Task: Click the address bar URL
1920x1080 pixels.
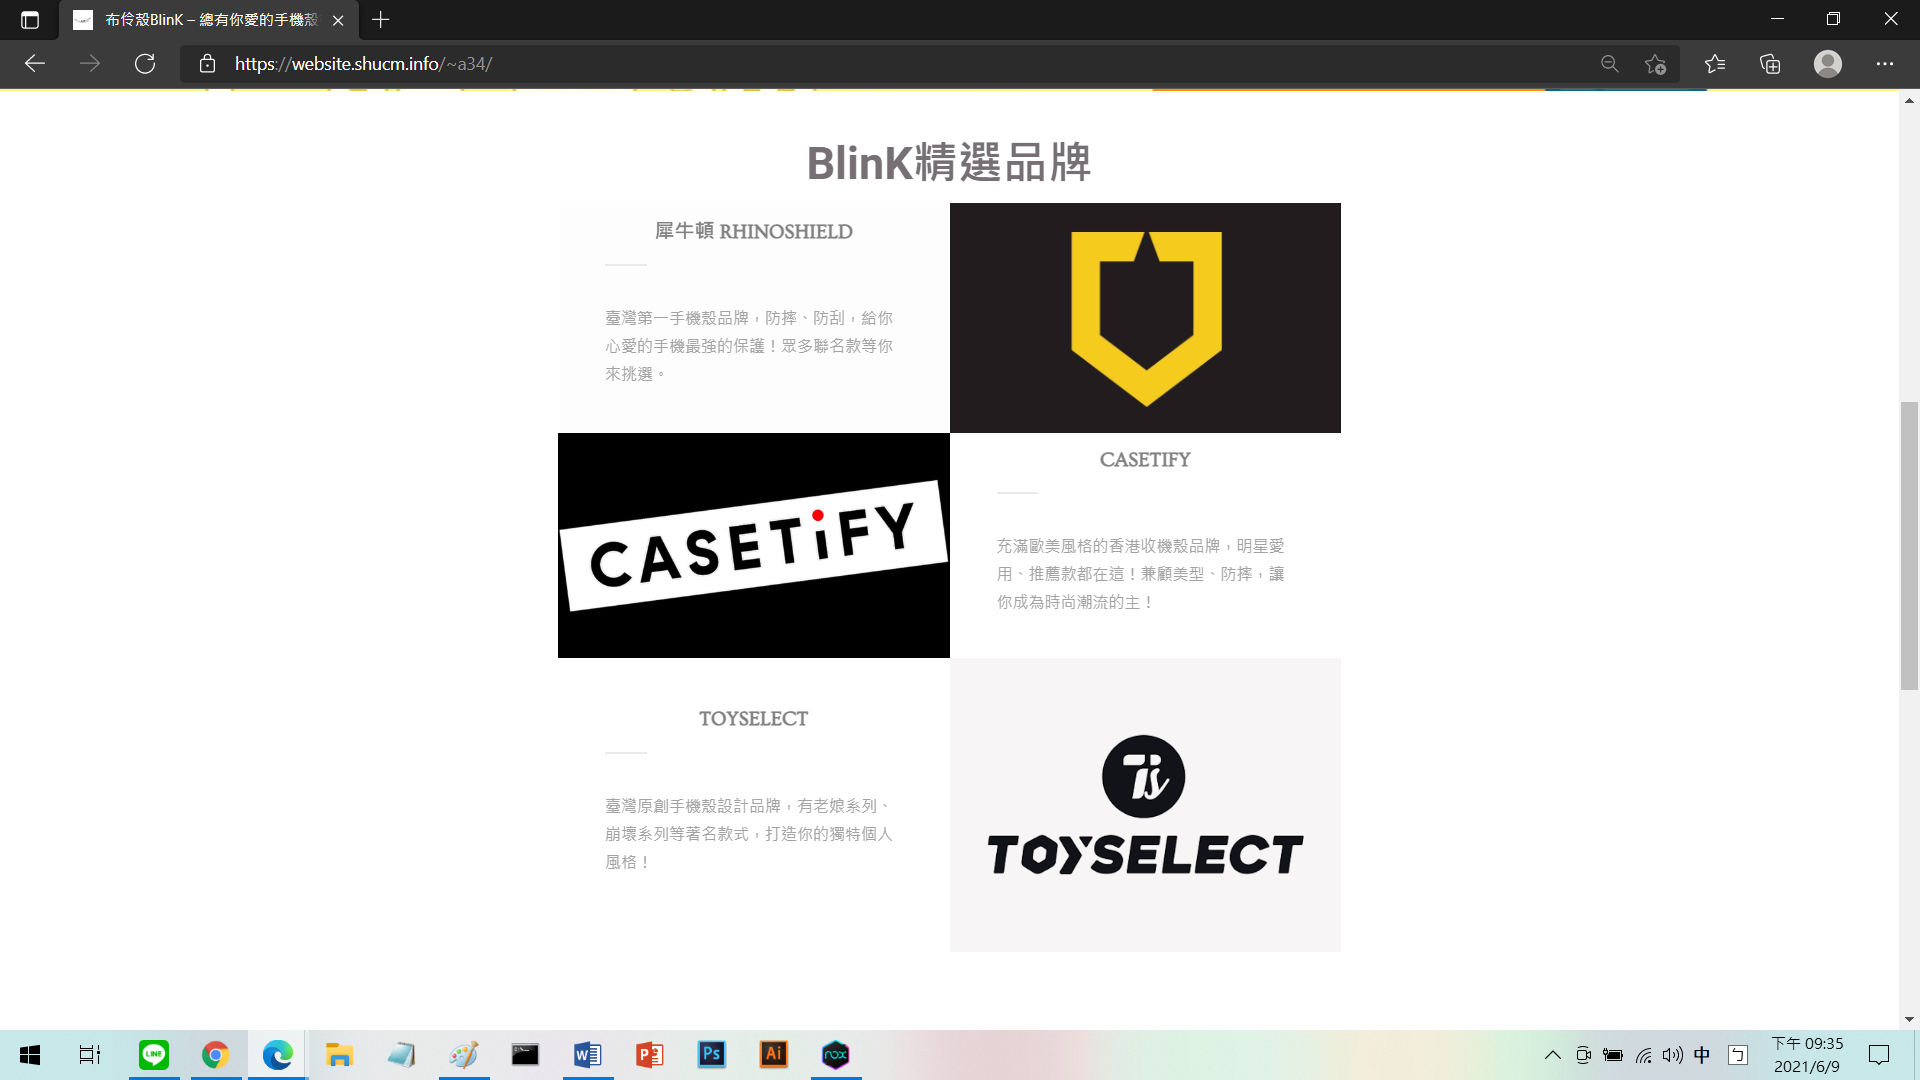Action: point(363,64)
